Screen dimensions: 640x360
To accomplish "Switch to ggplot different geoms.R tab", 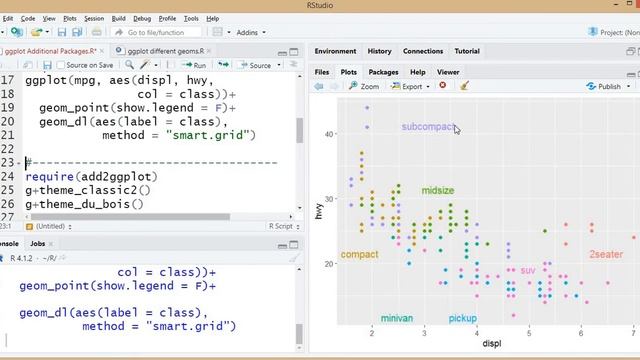I will tap(165, 51).
